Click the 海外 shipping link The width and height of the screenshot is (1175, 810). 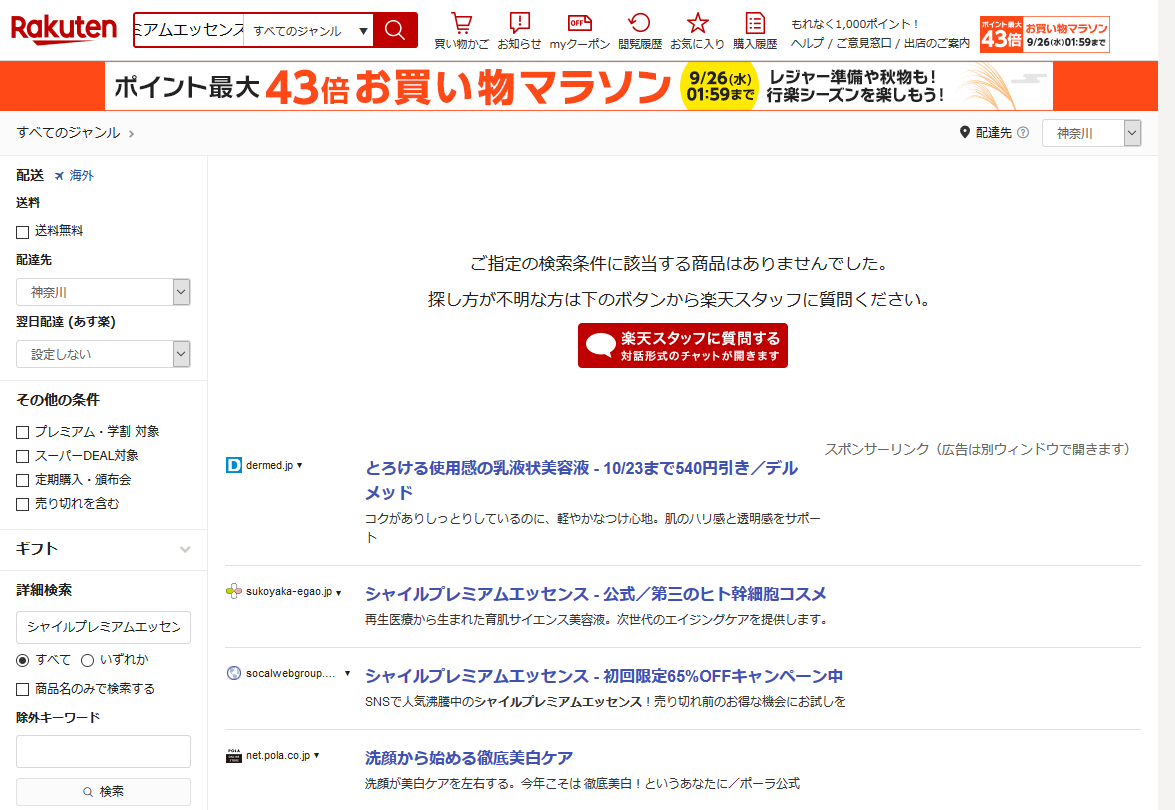tap(82, 175)
